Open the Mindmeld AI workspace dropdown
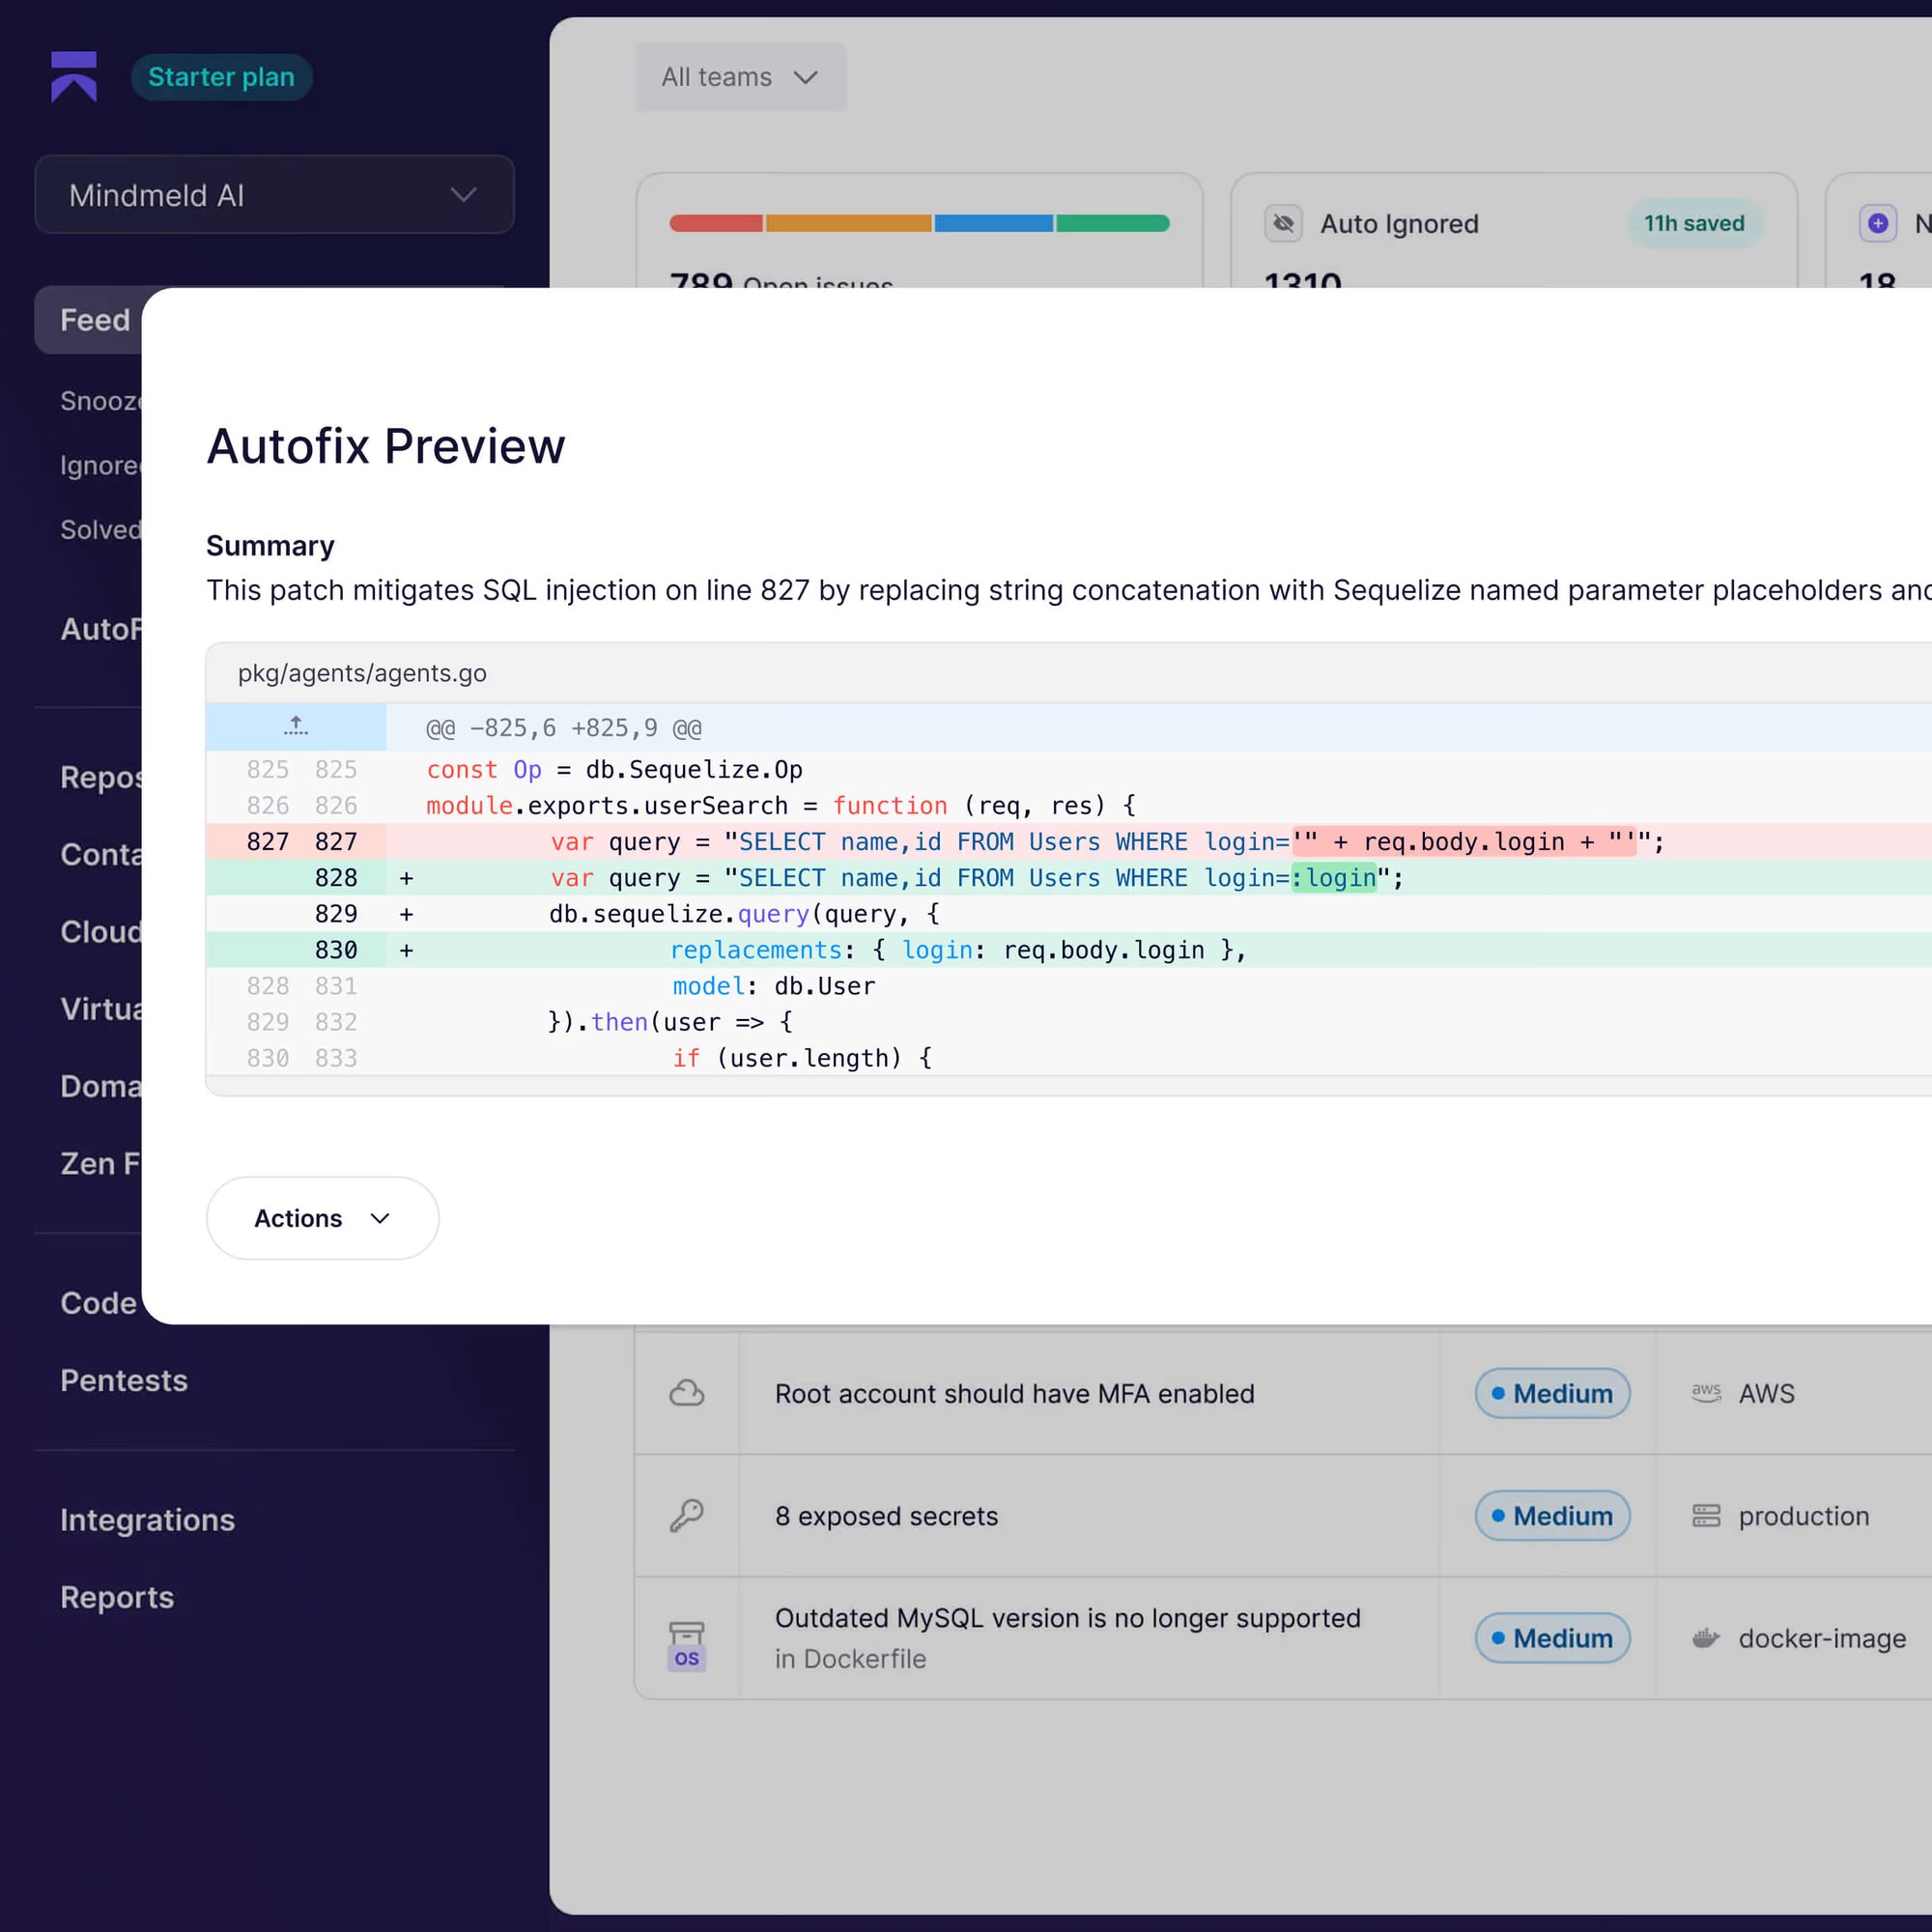The height and width of the screenshot is (1932, 1932). tap(274, 195)
